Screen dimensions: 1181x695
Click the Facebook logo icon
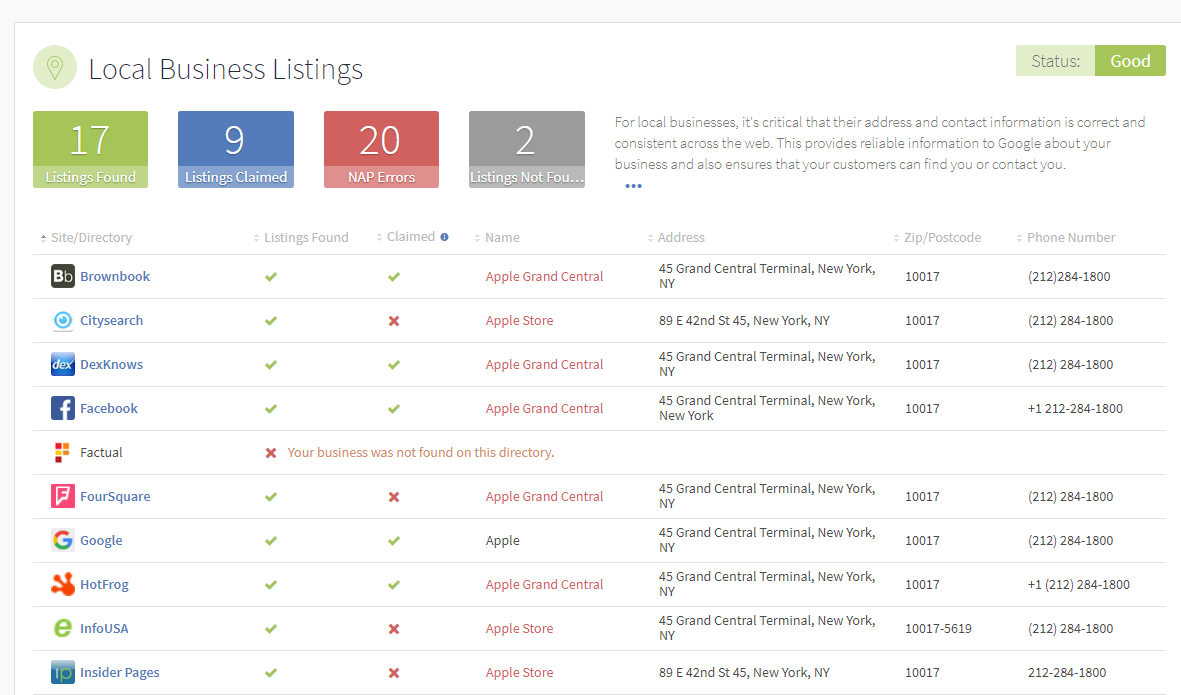(63, 408)
